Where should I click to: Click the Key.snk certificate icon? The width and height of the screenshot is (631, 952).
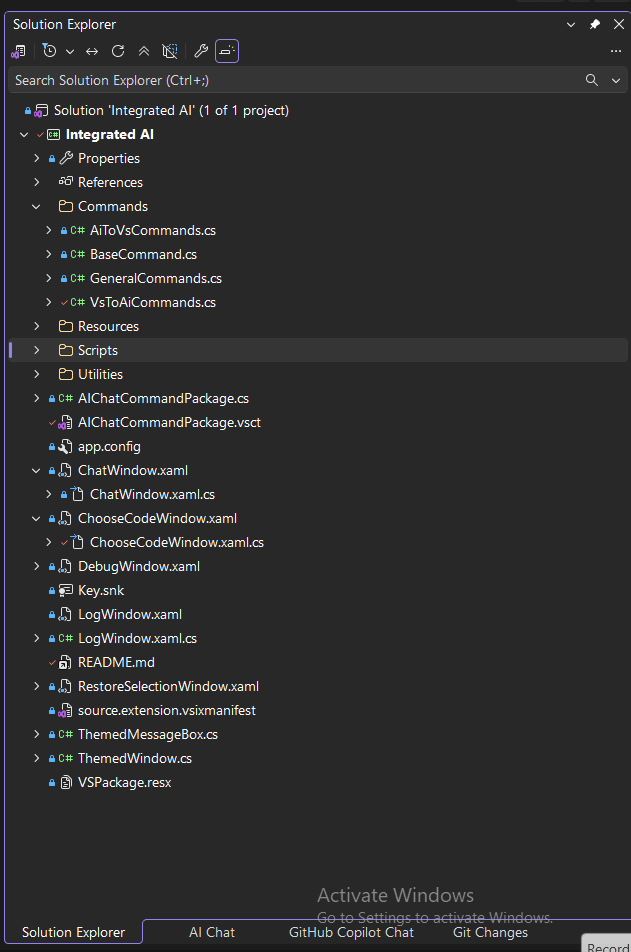(65, 590)
